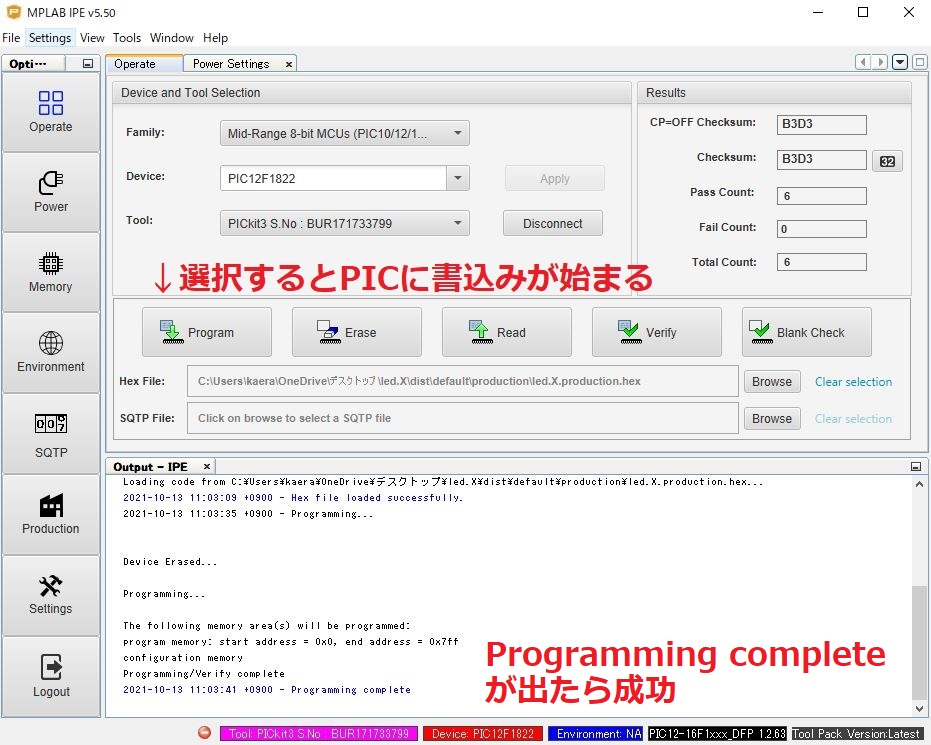This screenshot has height=745, width=931.
Task: Expand the Device dropdown arrow
Action: 458,177
